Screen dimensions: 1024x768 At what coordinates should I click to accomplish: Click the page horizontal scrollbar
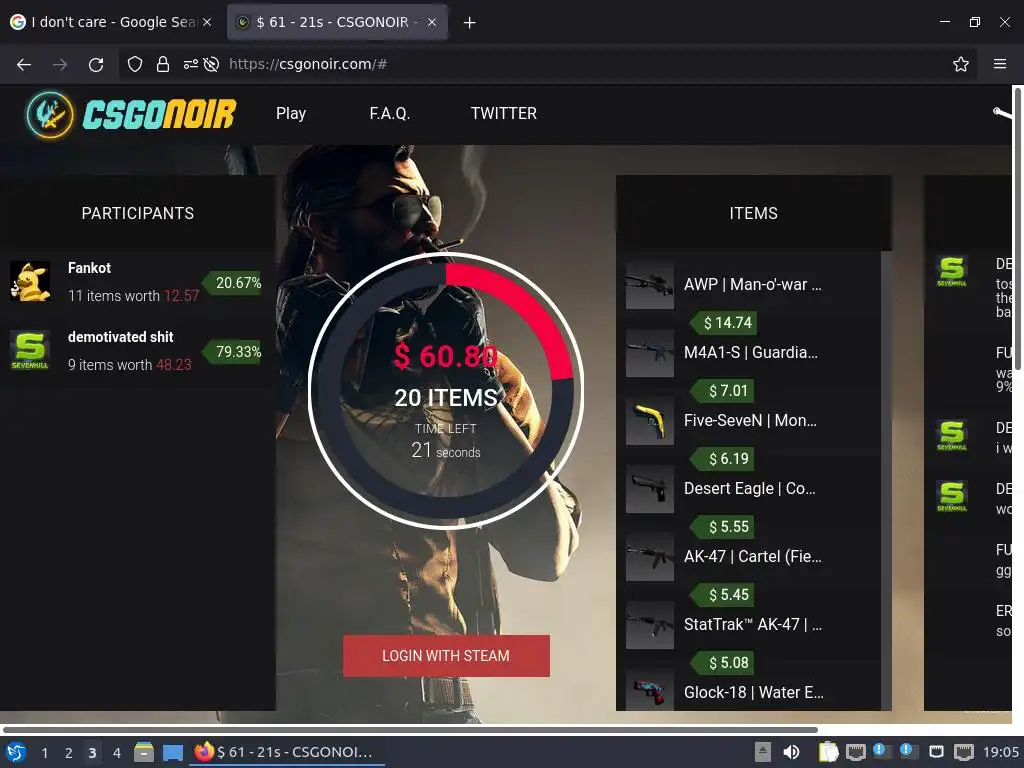coord(410,729)
